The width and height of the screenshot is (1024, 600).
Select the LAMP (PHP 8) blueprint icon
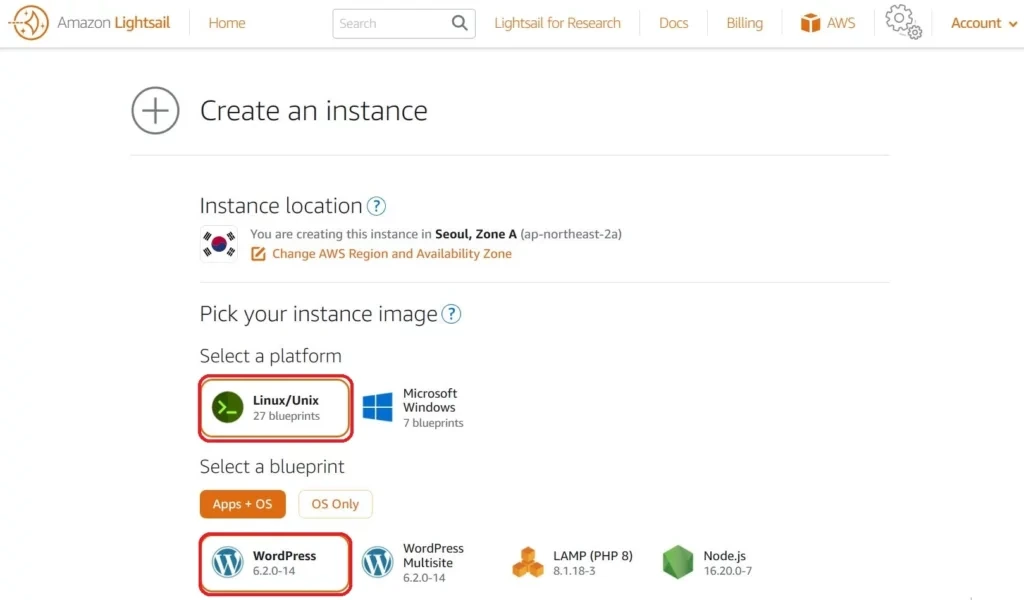click(528, 562)
